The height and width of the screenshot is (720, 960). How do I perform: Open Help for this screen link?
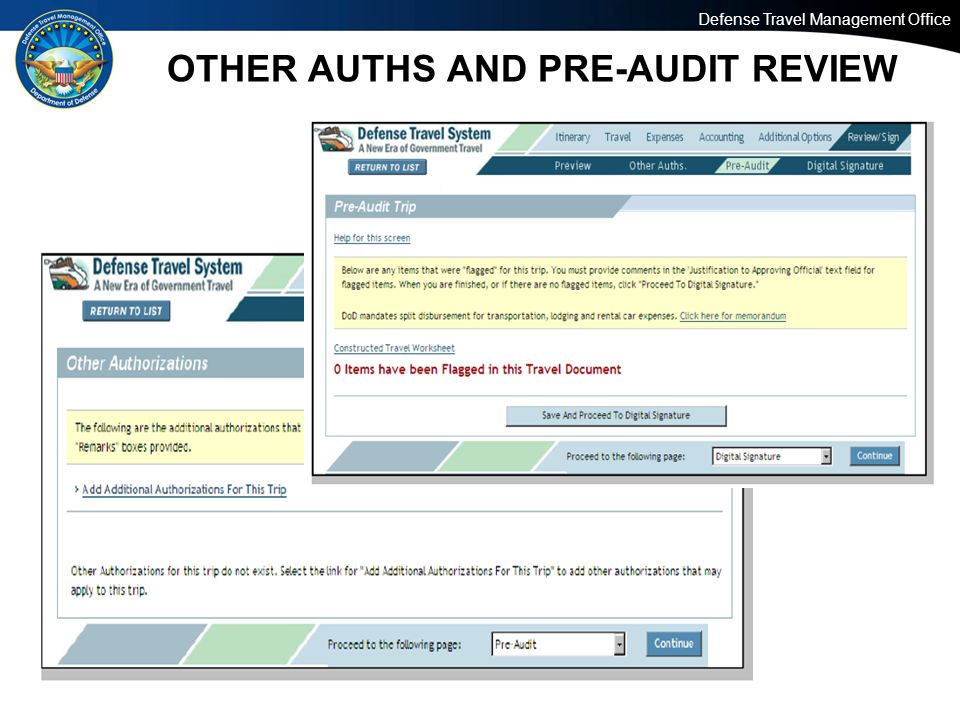(372, 238)
